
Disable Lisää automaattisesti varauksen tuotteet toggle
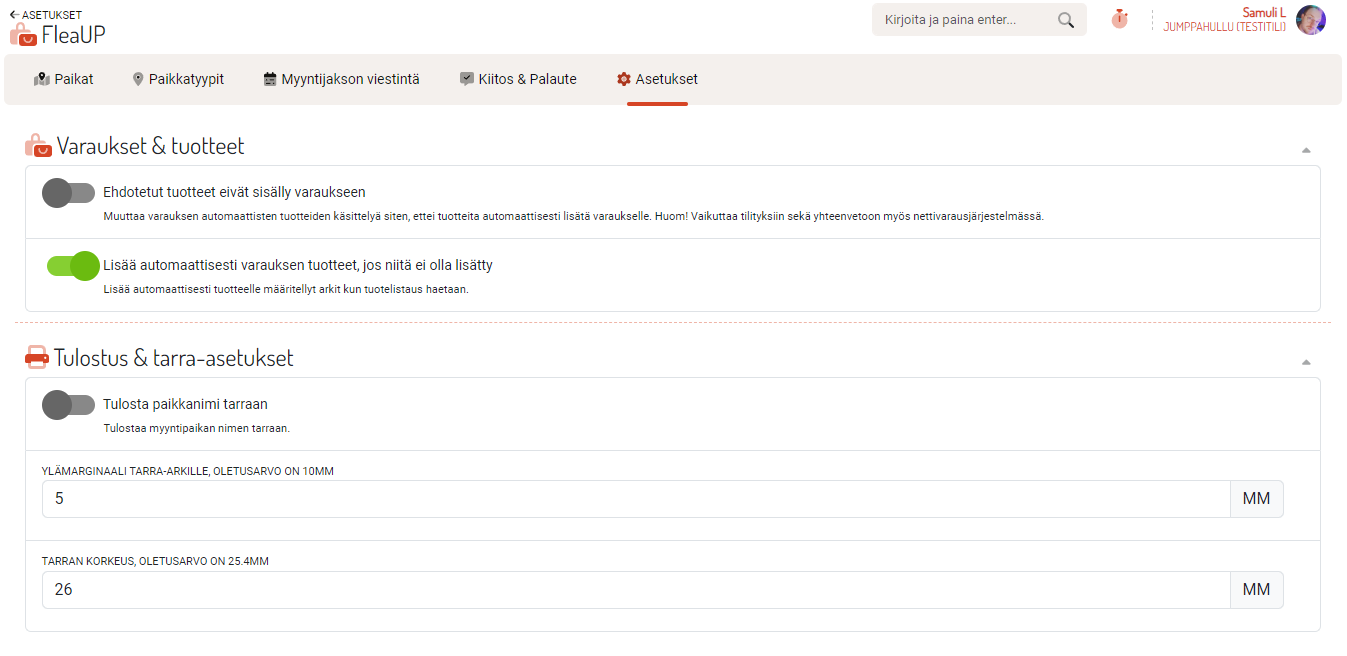click(x=73, y=266)
